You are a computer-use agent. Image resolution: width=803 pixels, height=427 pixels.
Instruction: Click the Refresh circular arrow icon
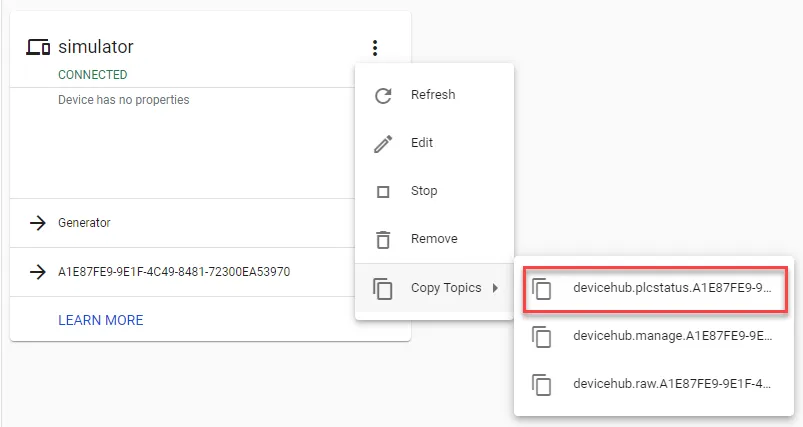pos(383,95)
